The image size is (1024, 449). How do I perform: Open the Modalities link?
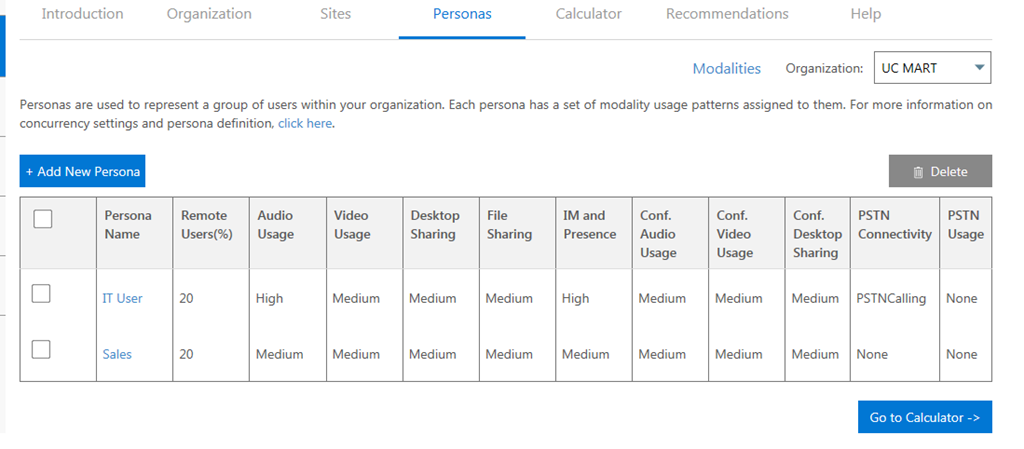[x=727, y=69]
